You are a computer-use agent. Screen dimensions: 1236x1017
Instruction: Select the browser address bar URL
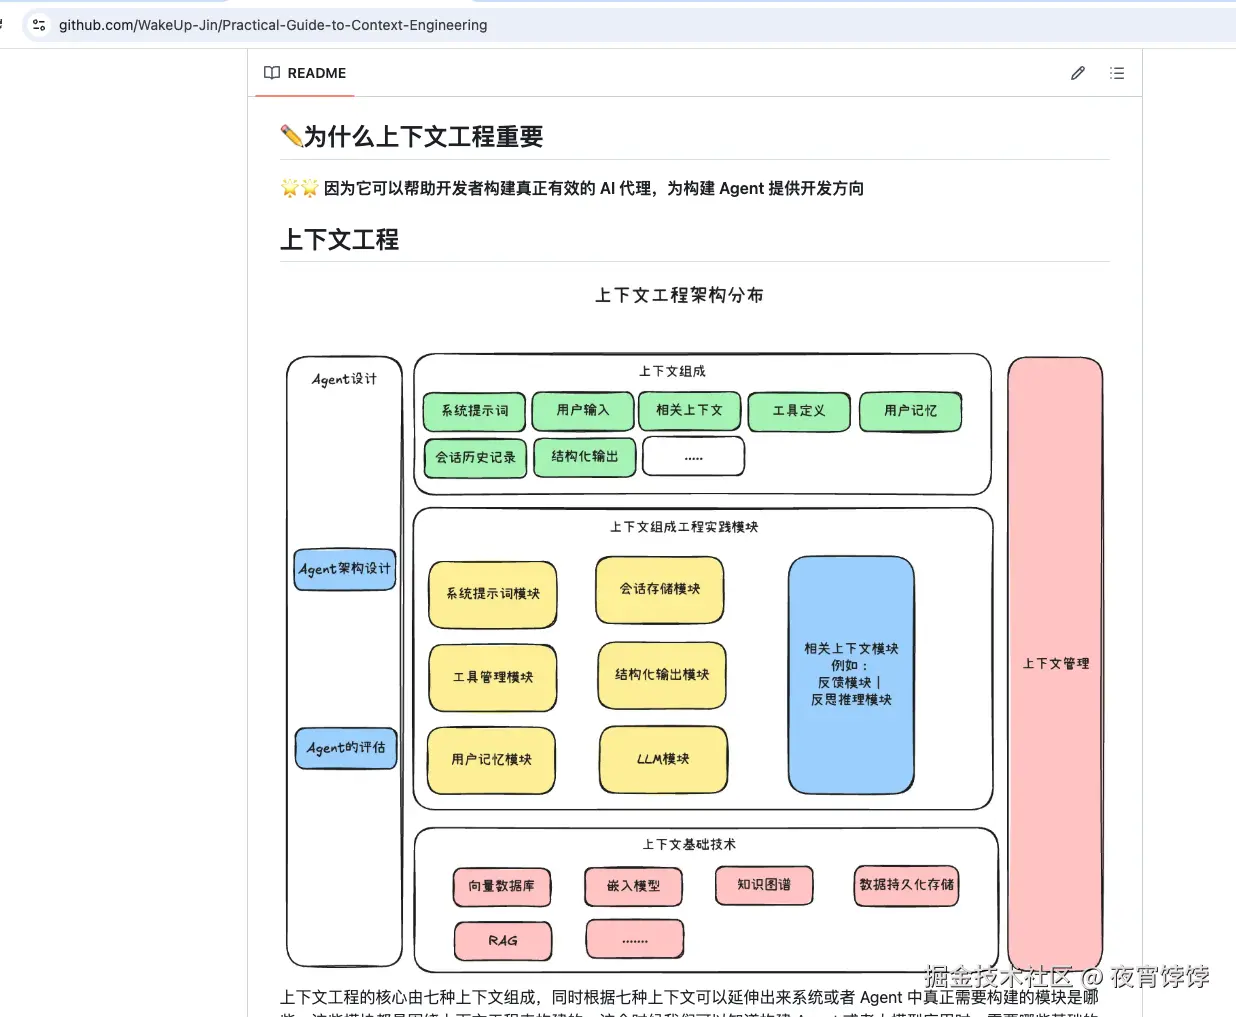(x=272, y=25)
